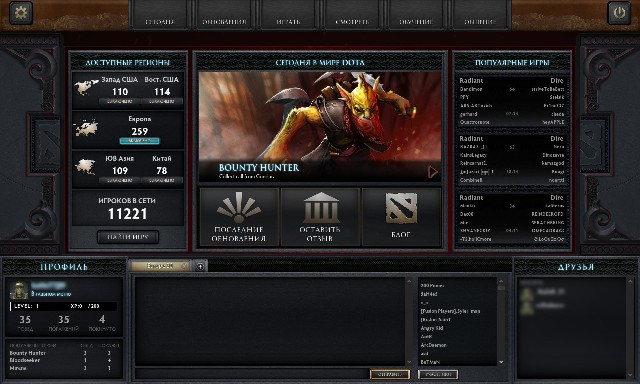
Task: Open the third popular game card
Action: [x=512, y=218]
